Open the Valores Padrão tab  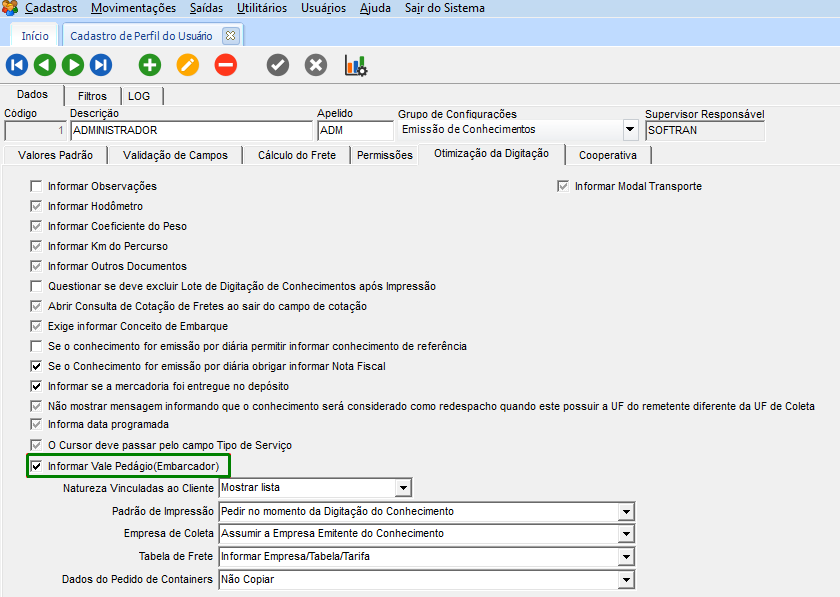click(x=55, y=155)
